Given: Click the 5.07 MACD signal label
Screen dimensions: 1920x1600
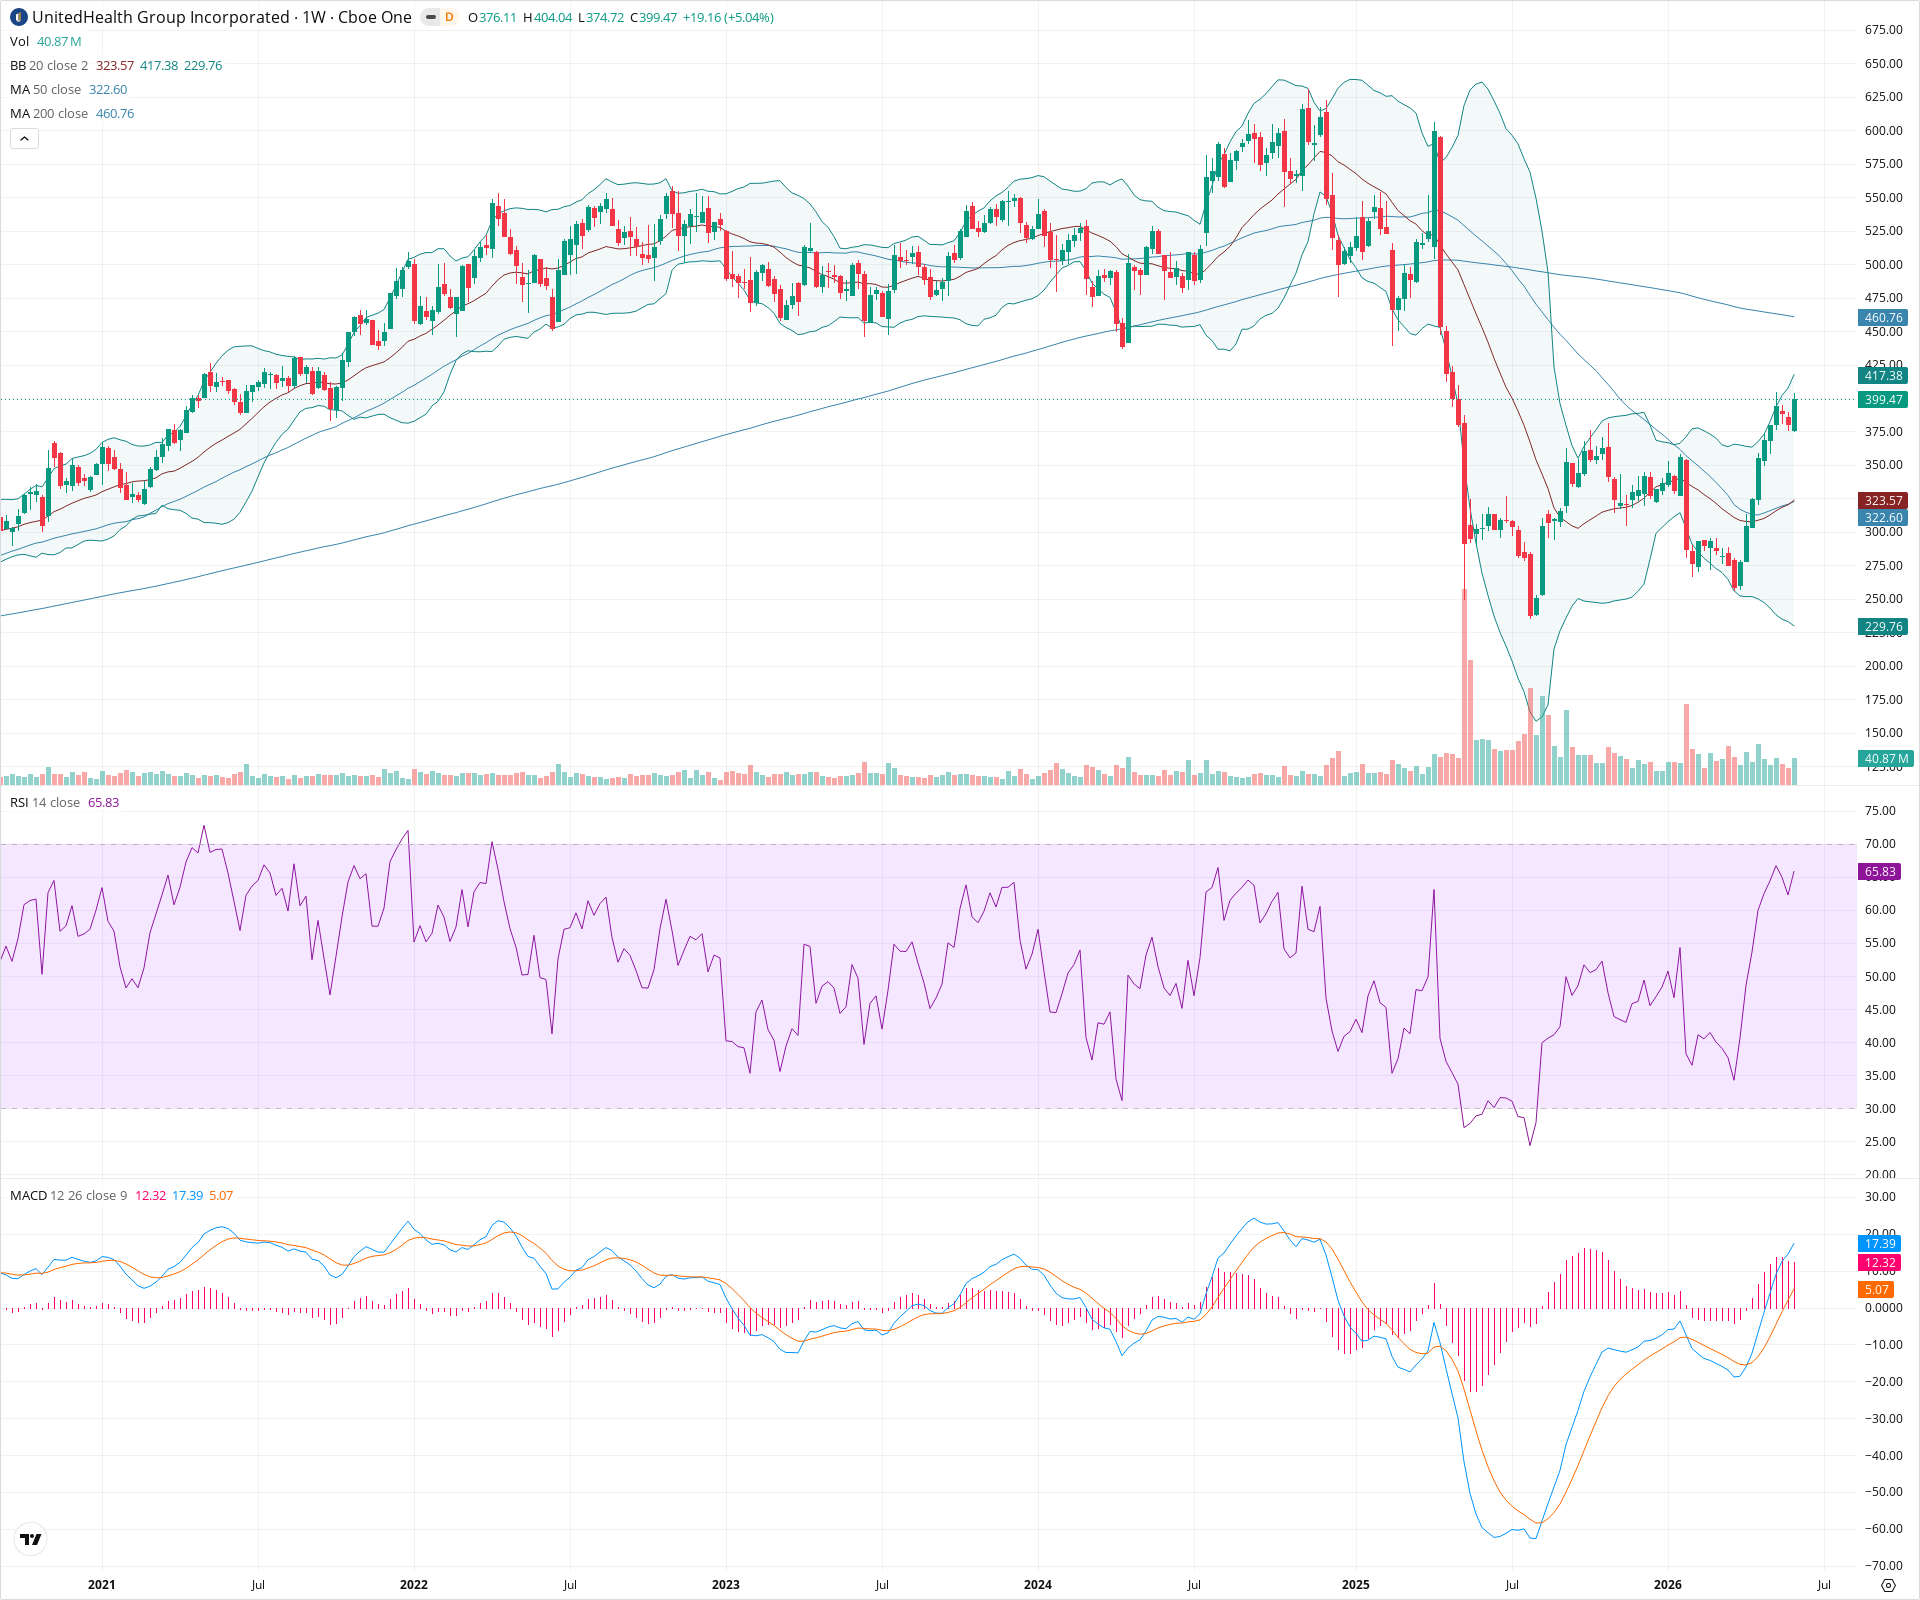Looking at the screenshot, I should point(1876,1290).
